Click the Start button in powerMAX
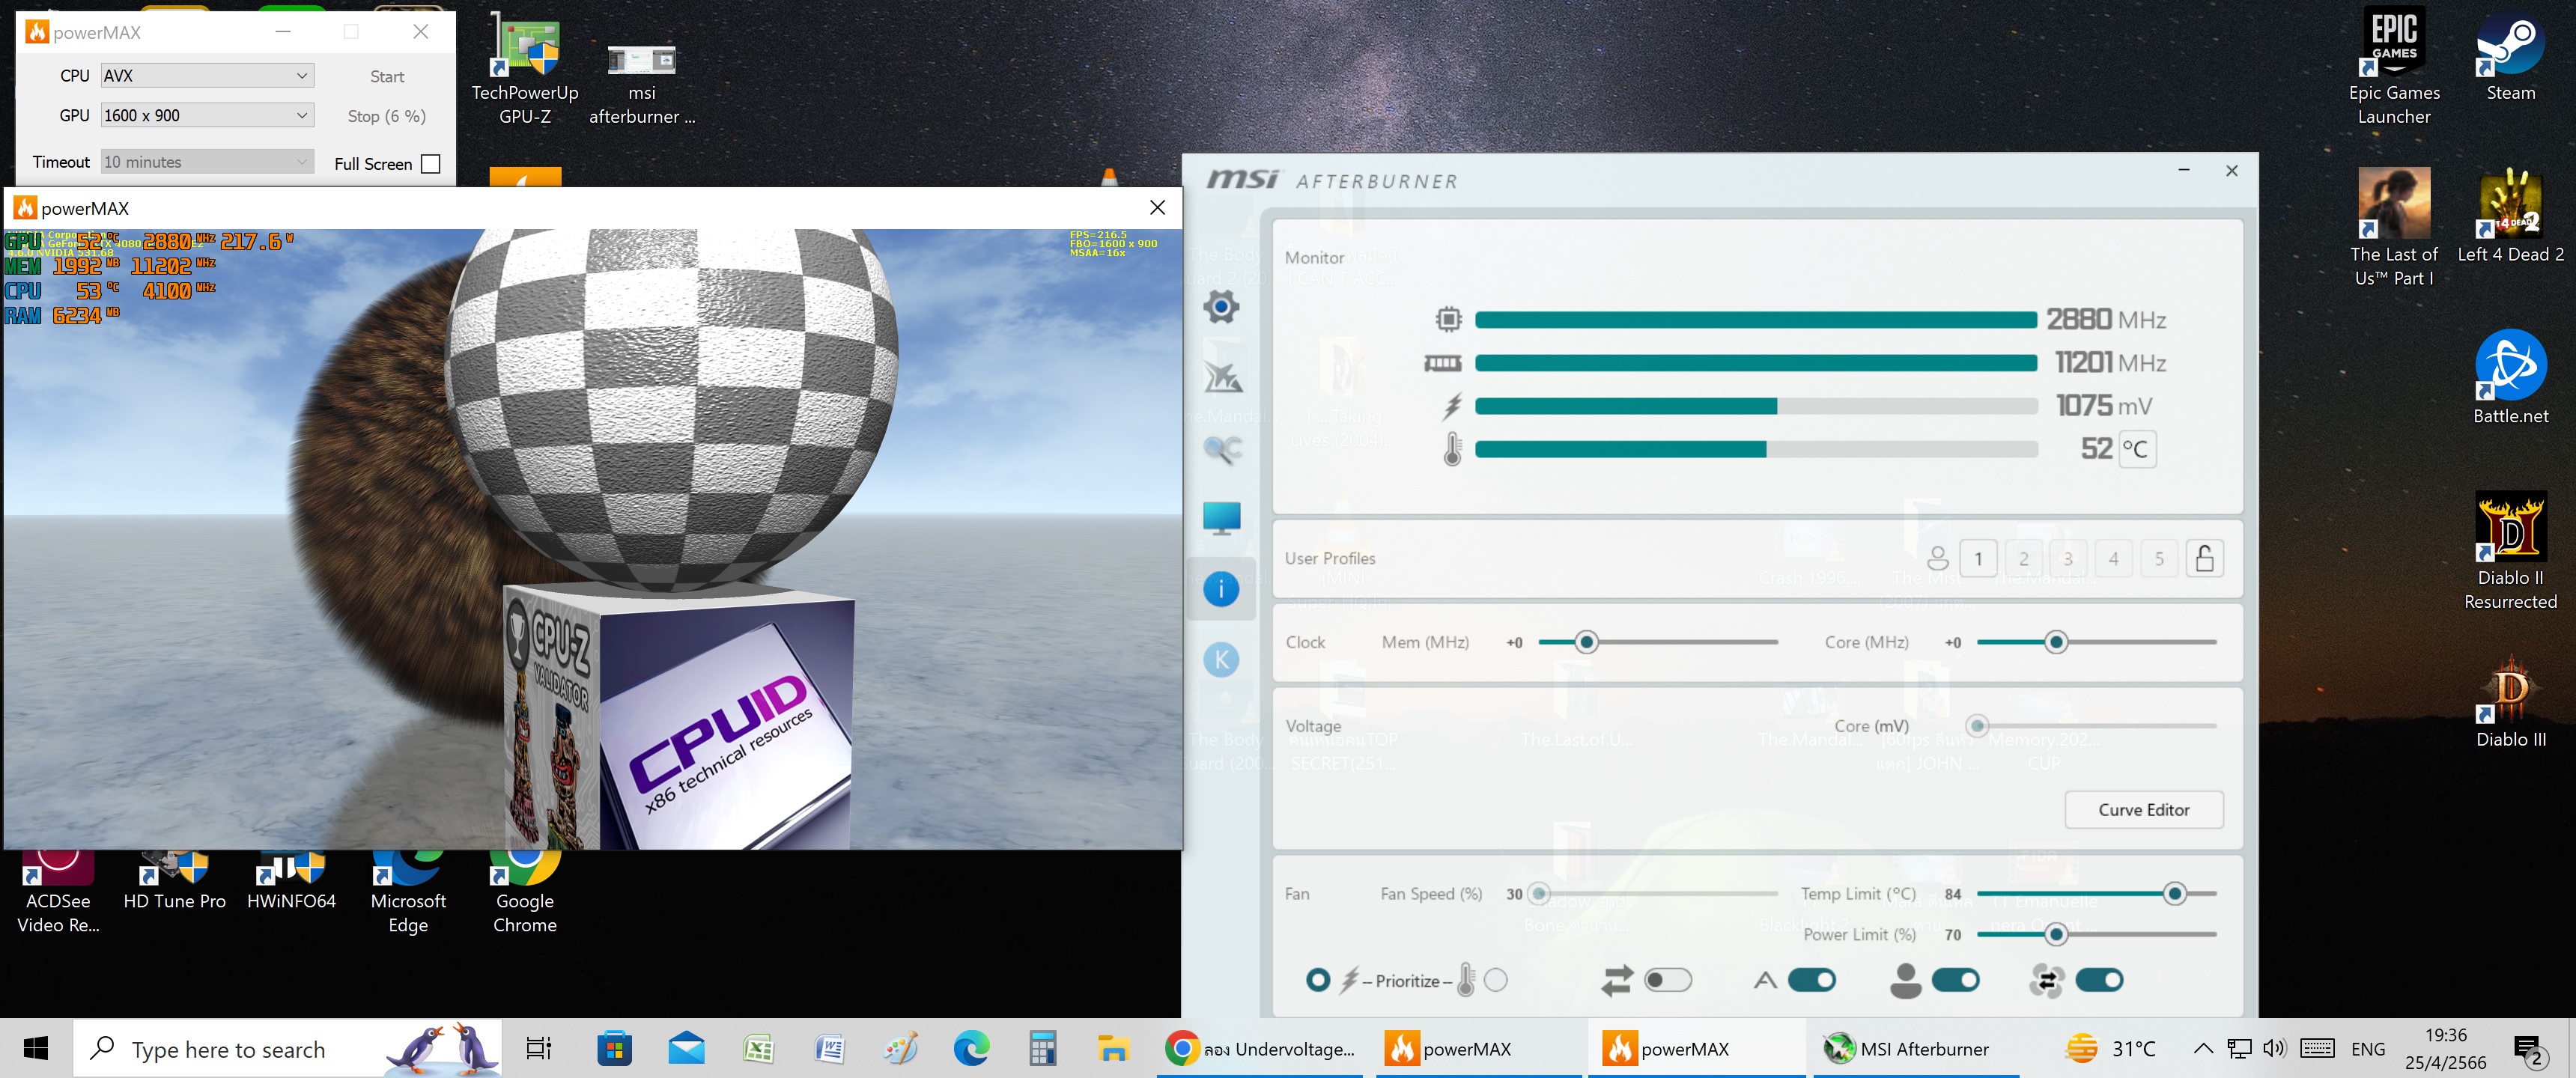2576x1078 pixels. tap(387, 76)
